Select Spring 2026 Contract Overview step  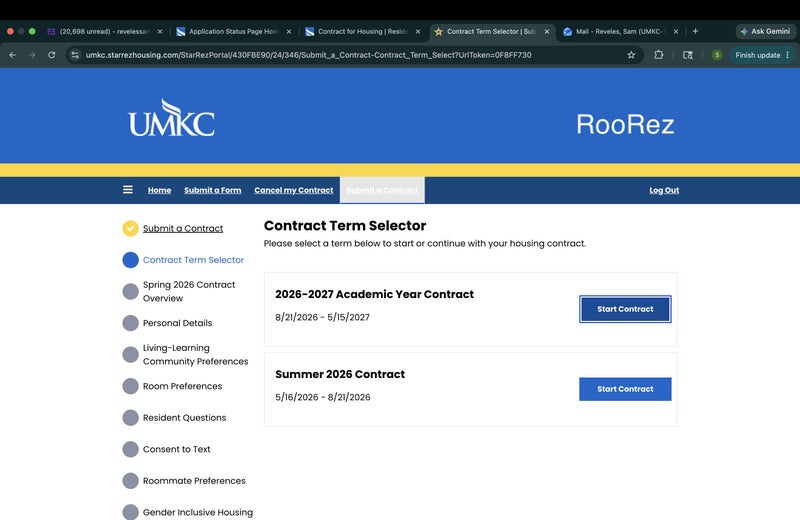[x=189, y=291]
